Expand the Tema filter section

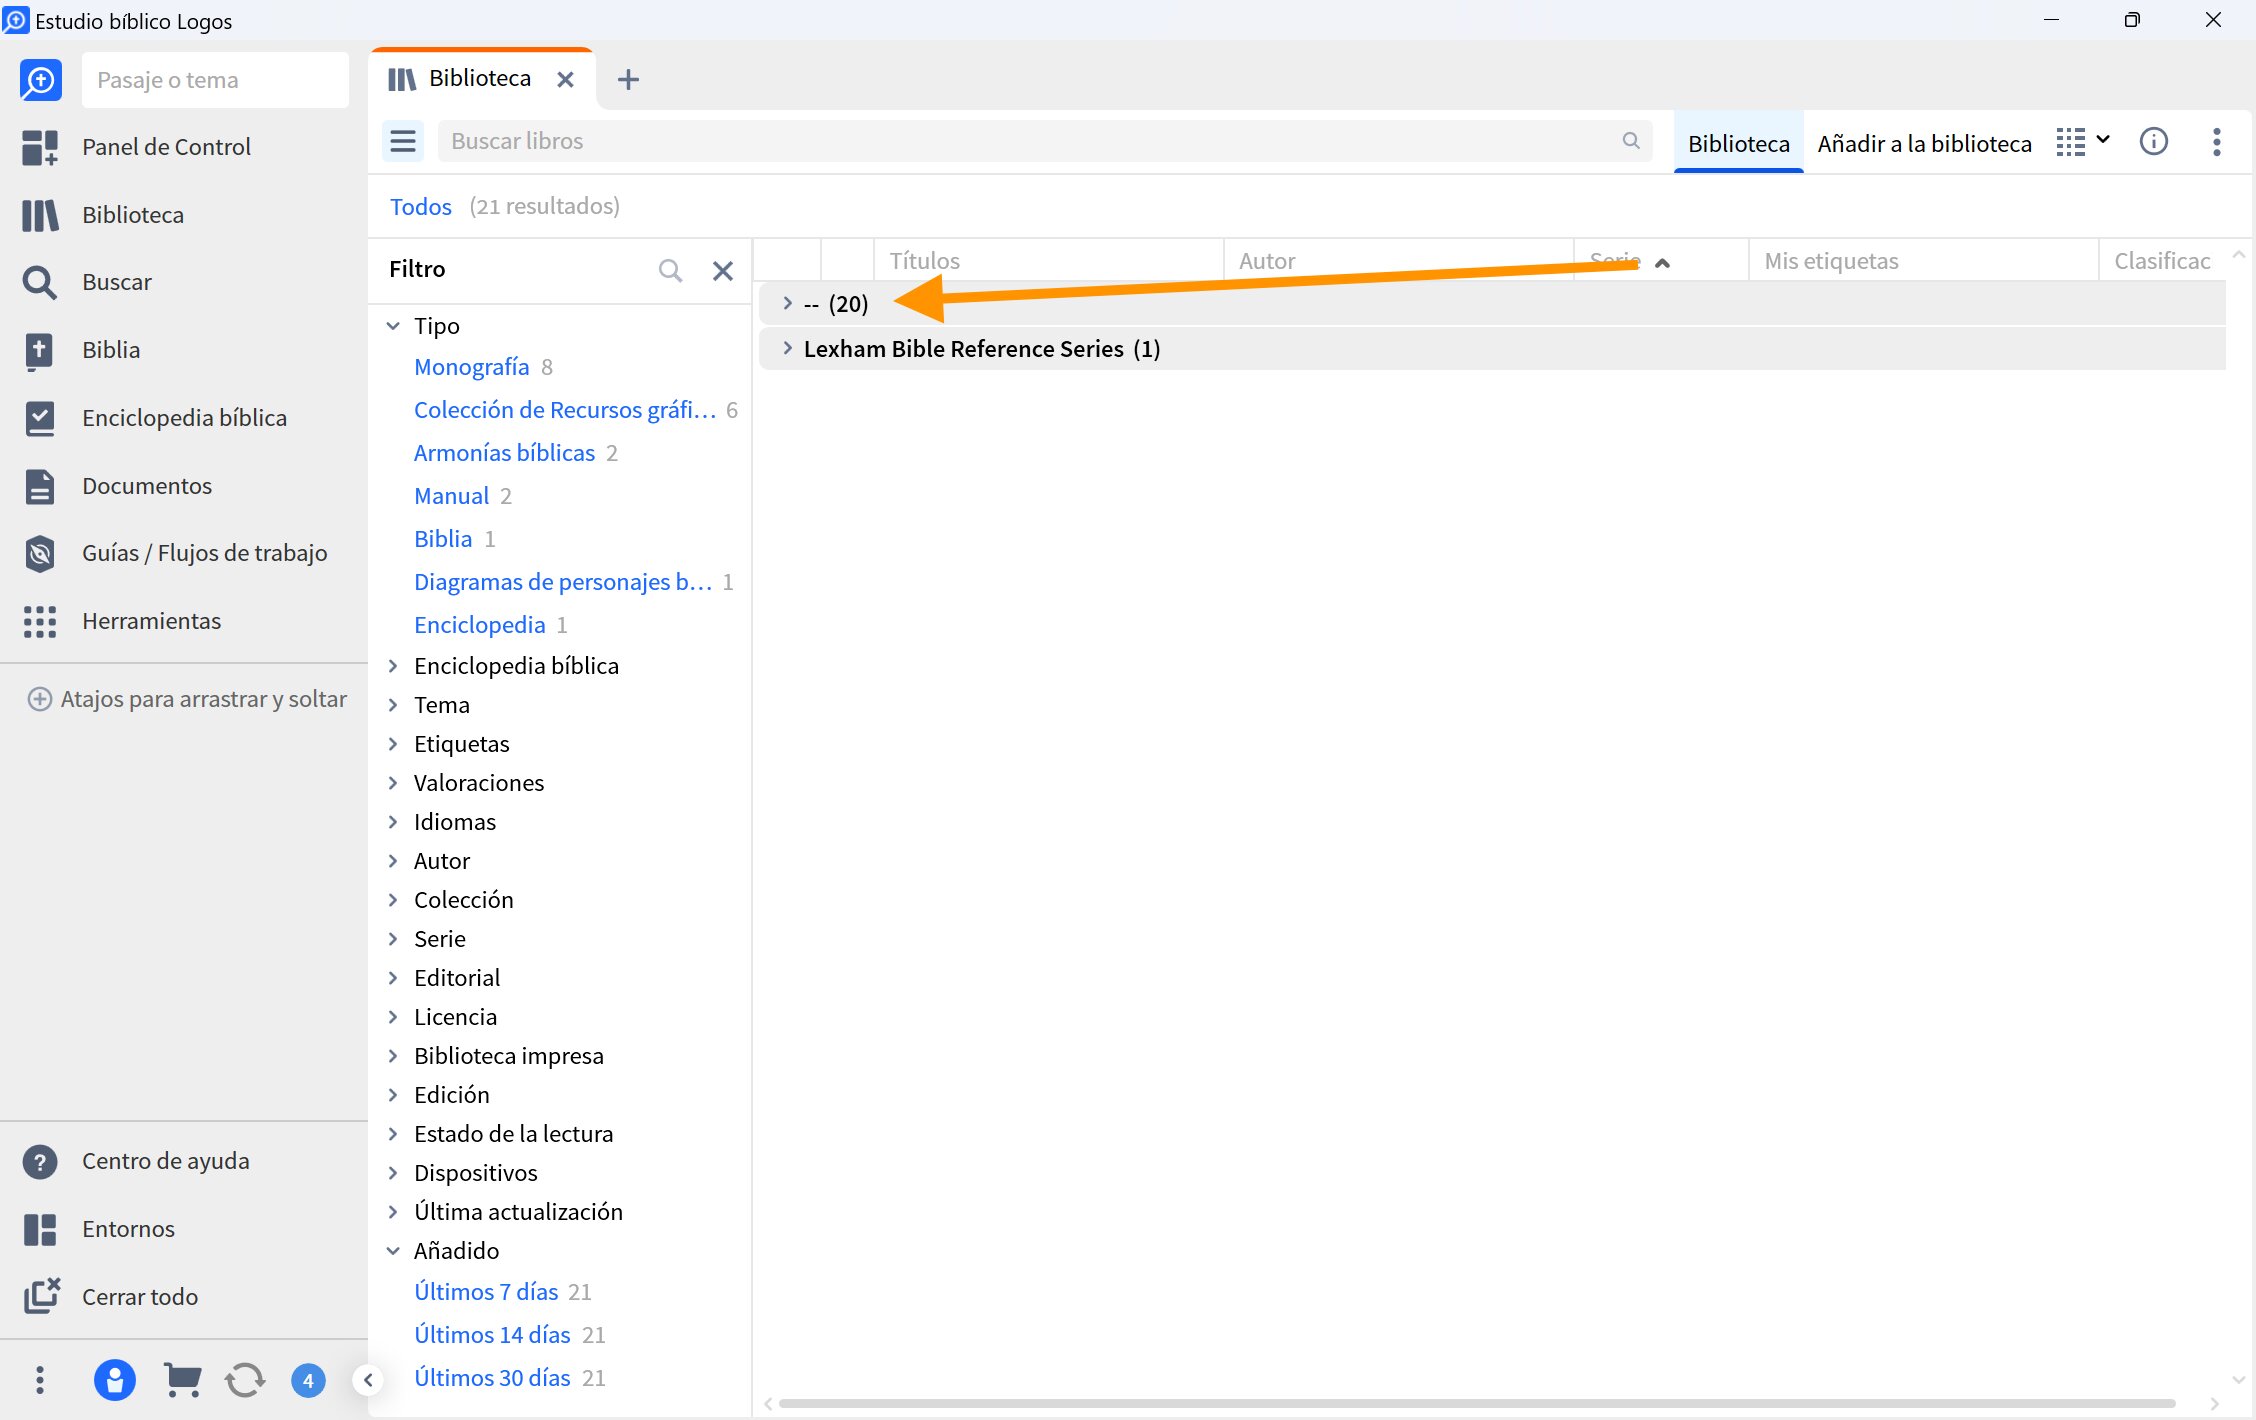click(393, 705)
